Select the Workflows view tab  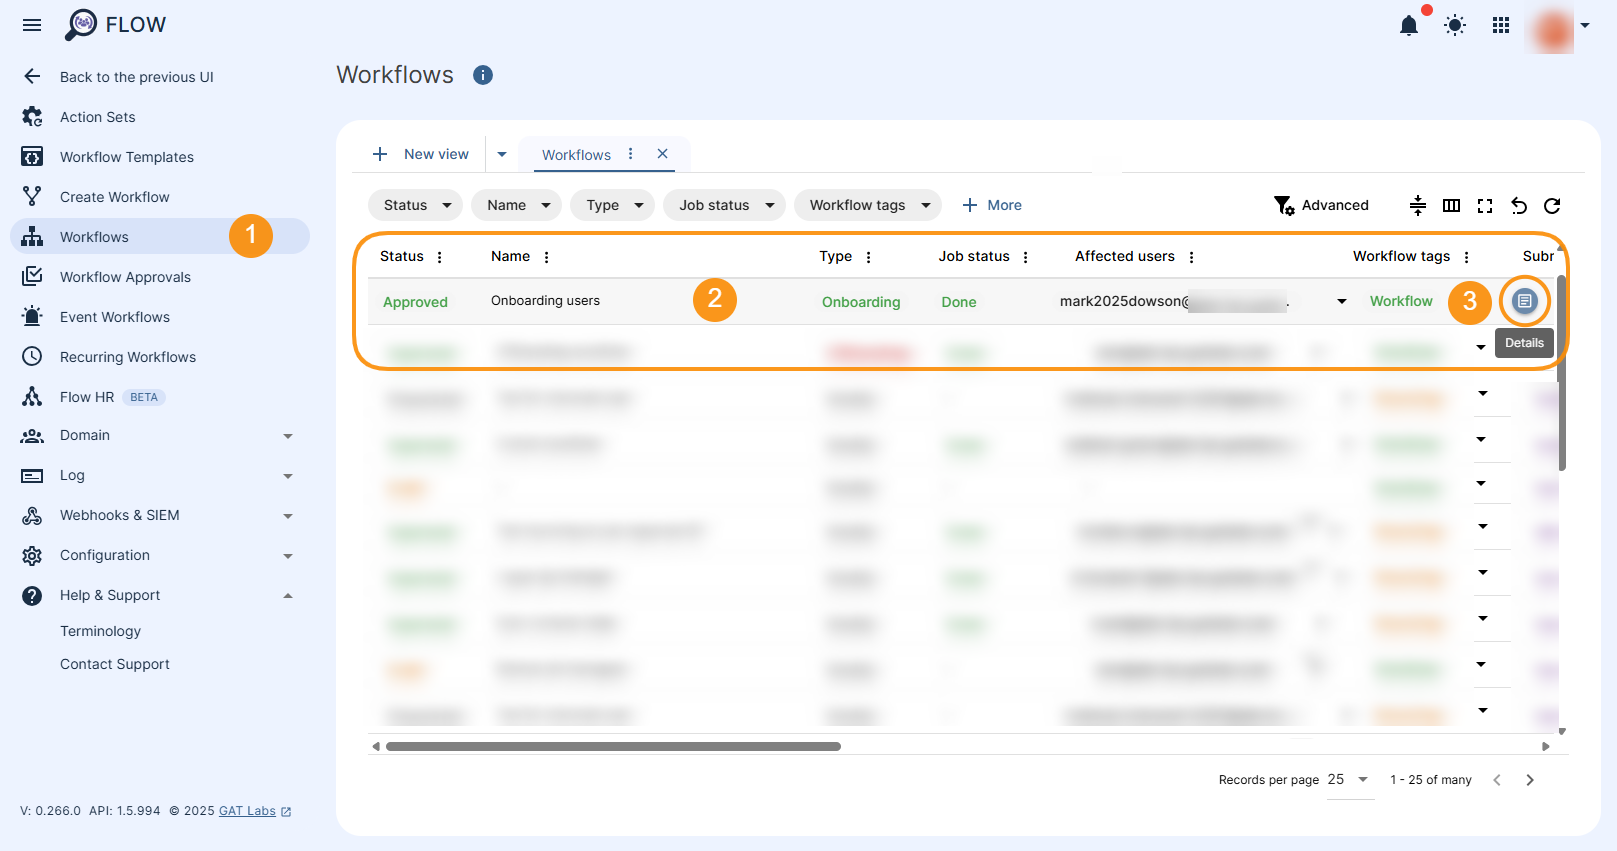point(576,155)
